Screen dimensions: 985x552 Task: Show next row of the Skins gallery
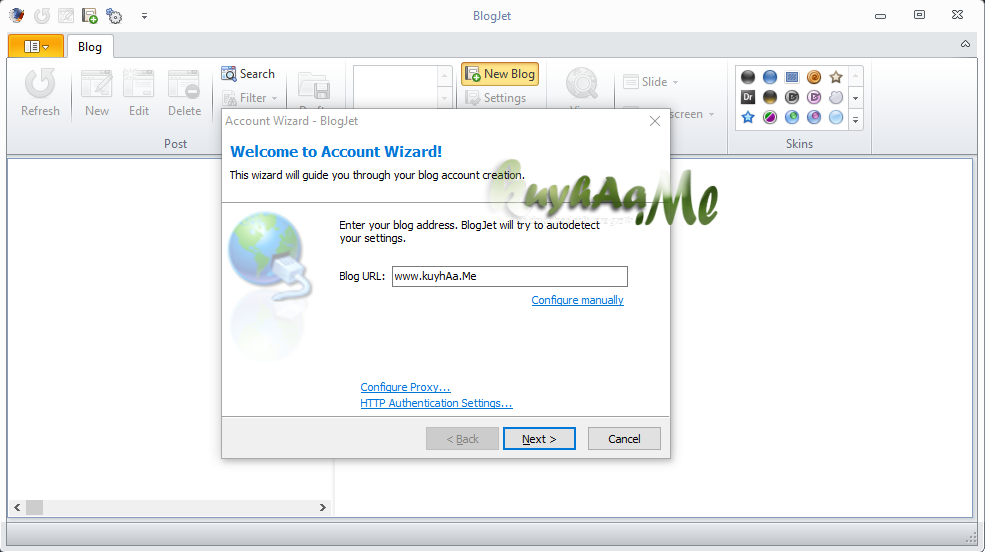click(x=855, y=98)
